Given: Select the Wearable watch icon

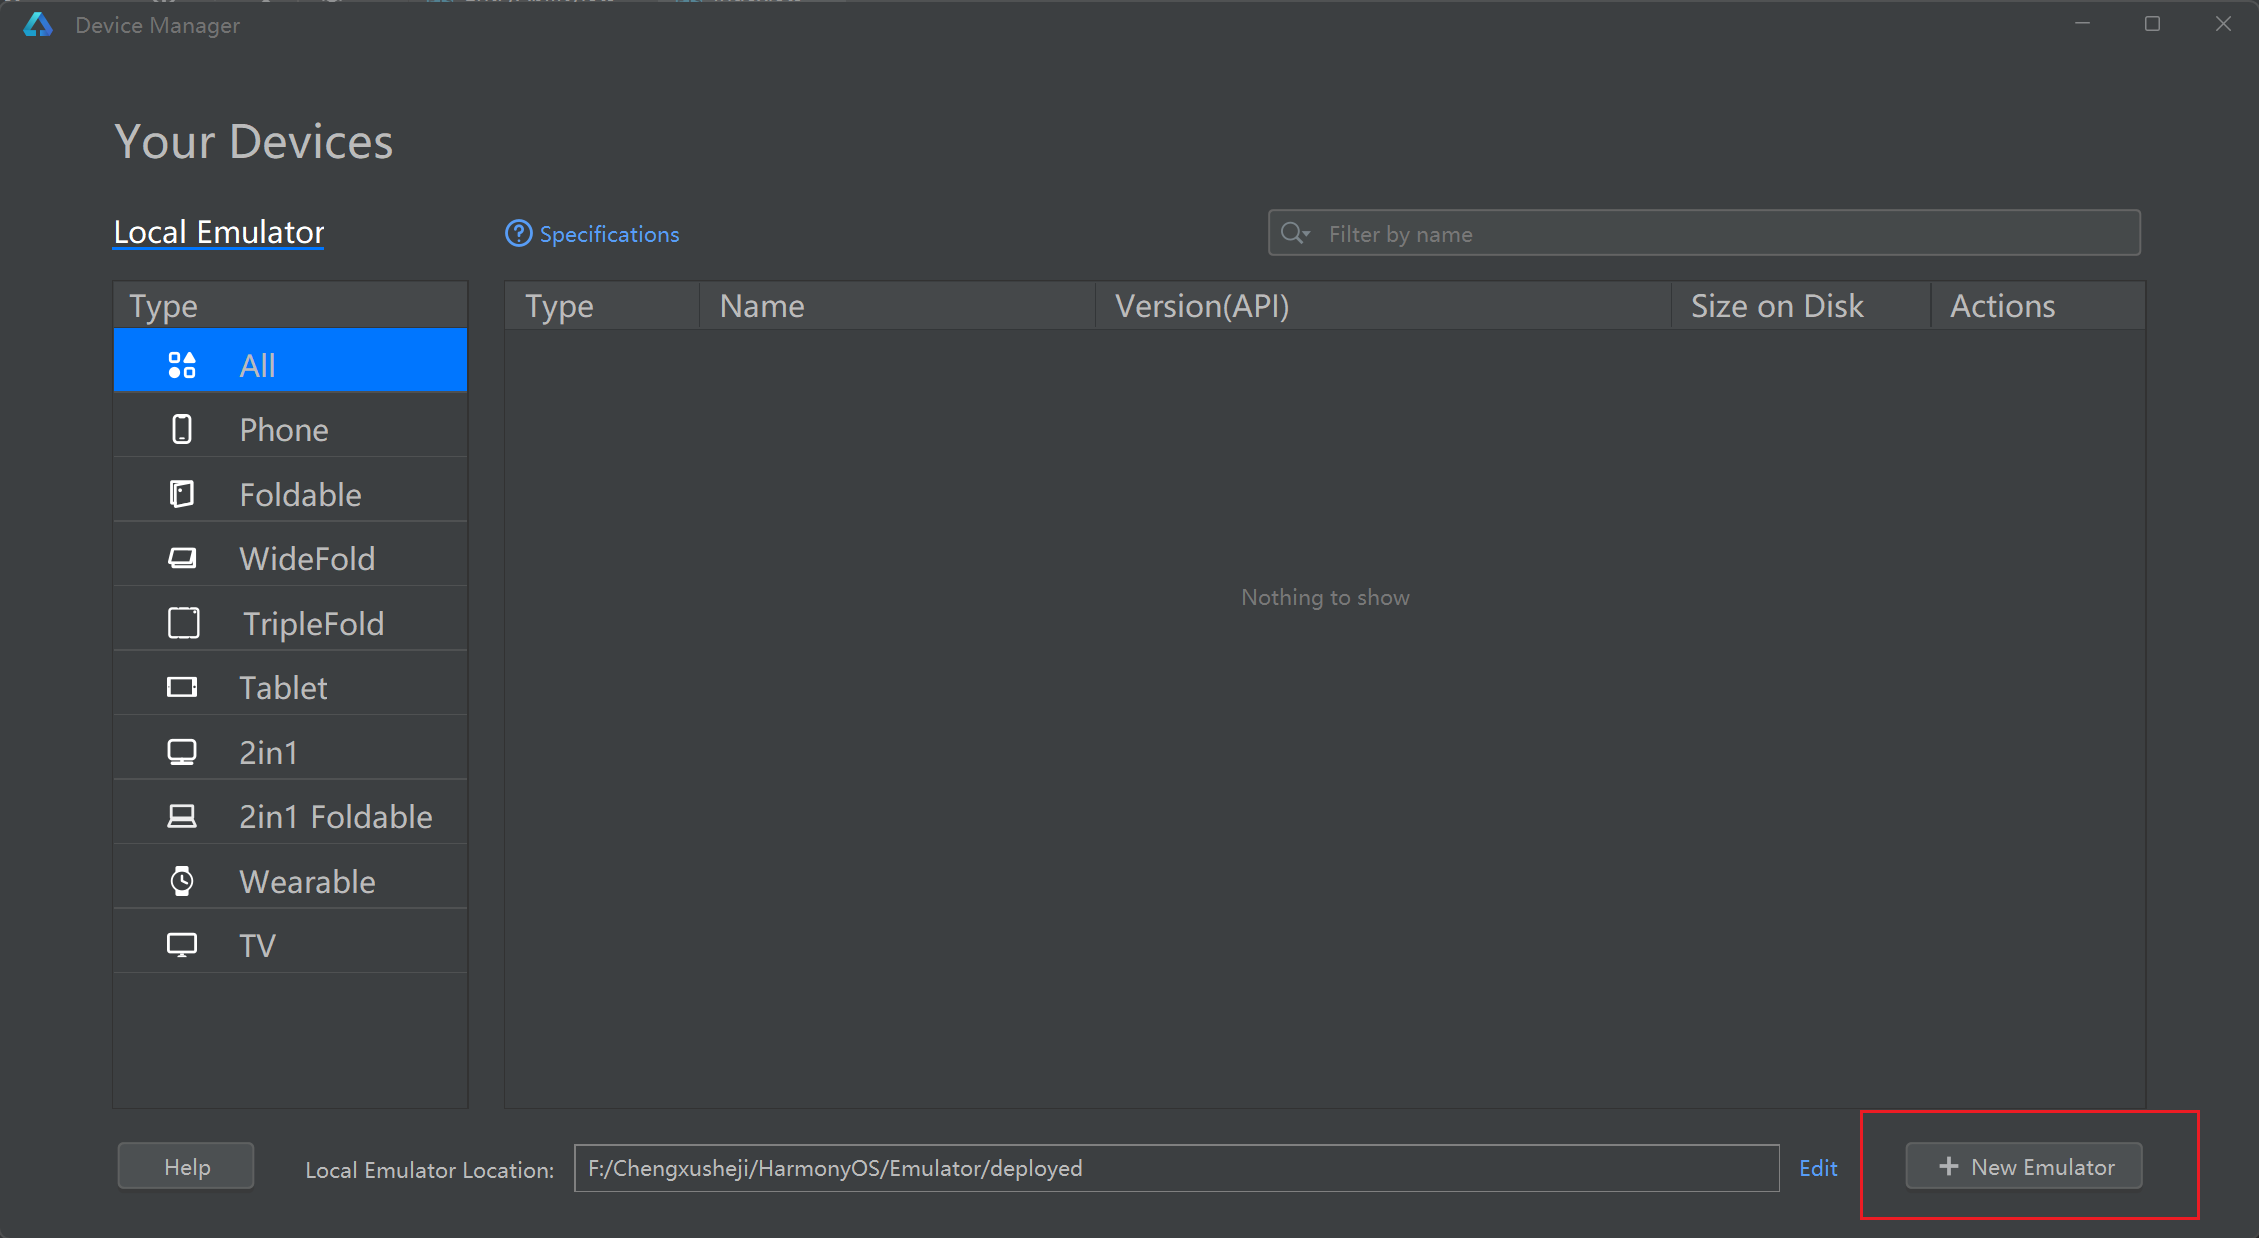Looking at the screenshot, I should [x=182, y=881].
